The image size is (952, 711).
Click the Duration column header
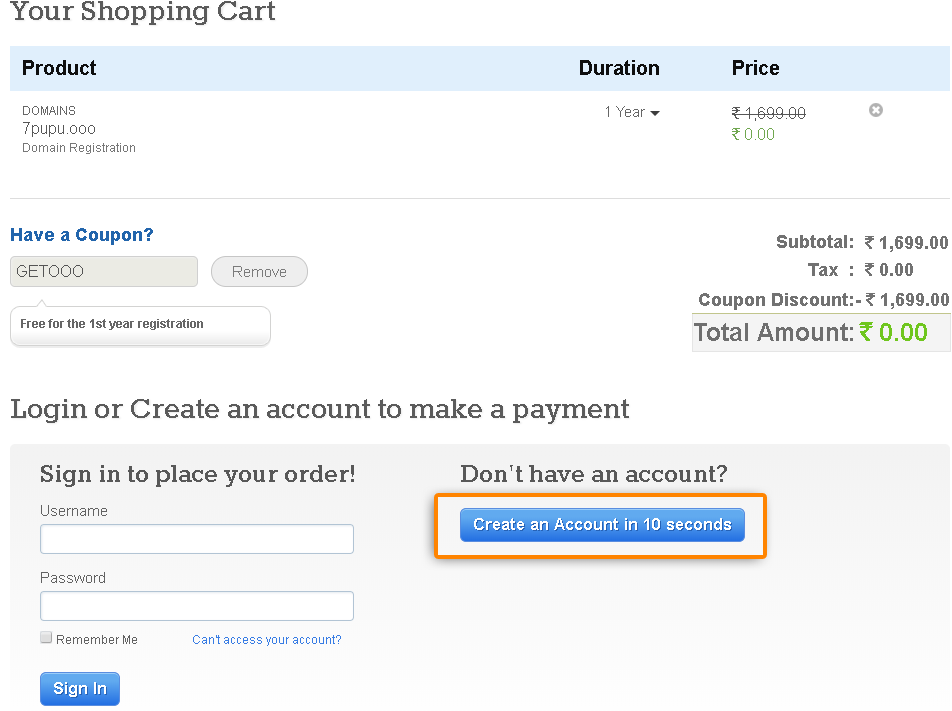pos(619,68)
